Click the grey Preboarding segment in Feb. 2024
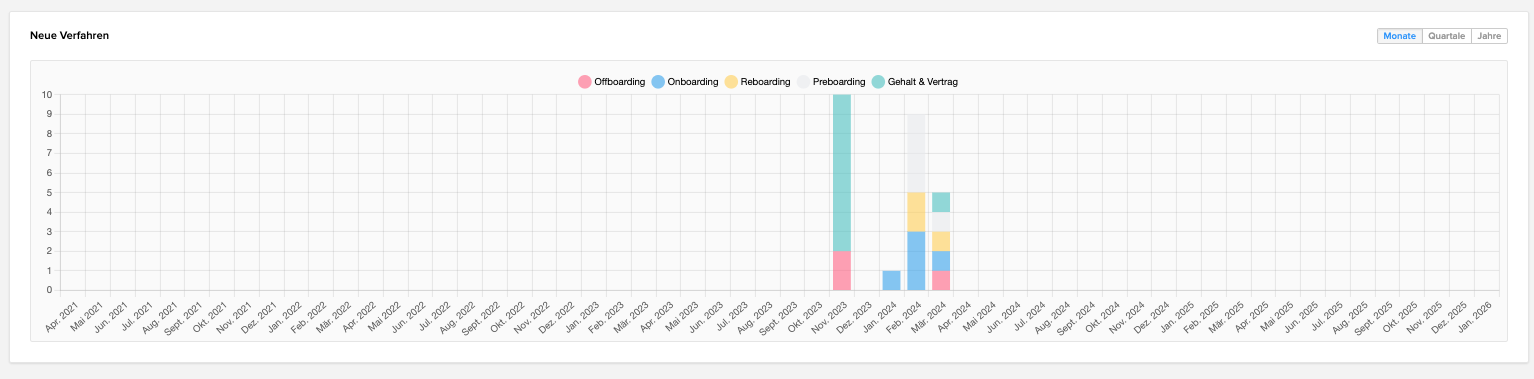The height and width of the screenshot is (379, 1534). click(916, 153)
